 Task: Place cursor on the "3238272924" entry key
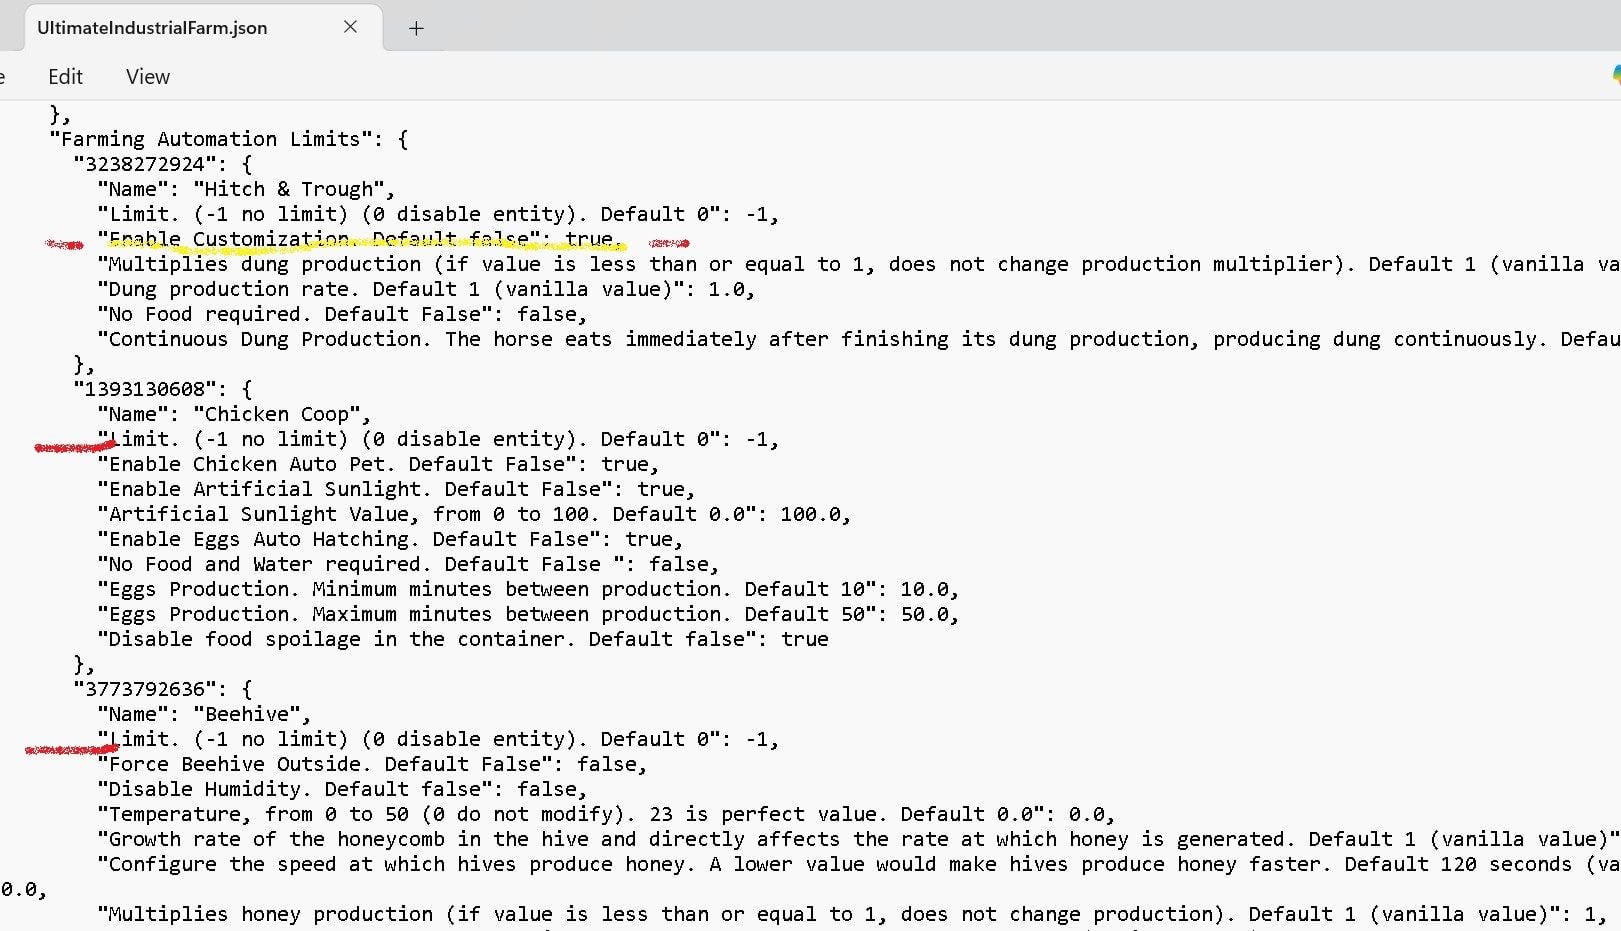[x=144, y=164]
